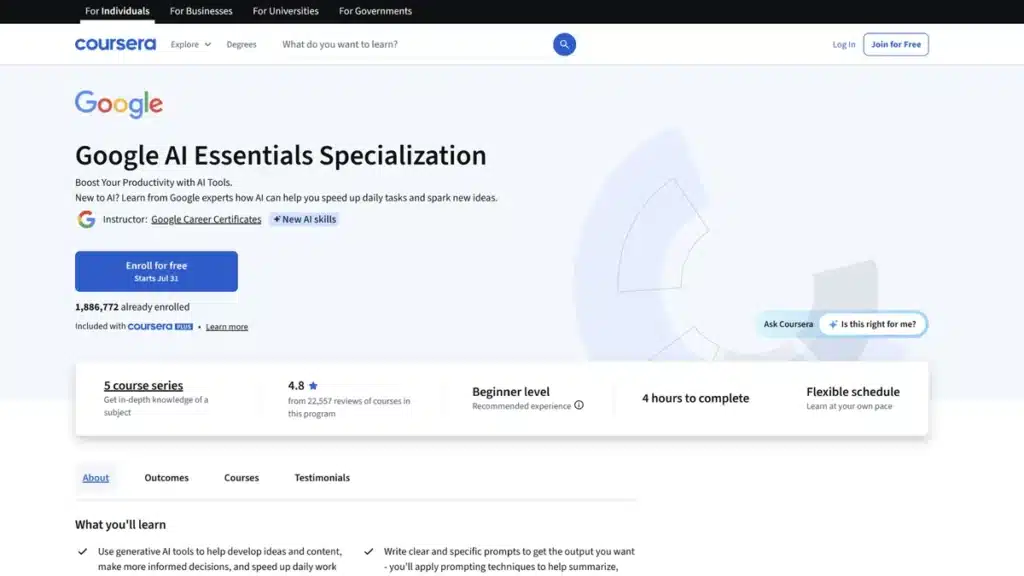Image resolution: width=1024 pixels, height=576 pixels.
Task: Switch to For Universities tab
Action: tap(285, 11)
